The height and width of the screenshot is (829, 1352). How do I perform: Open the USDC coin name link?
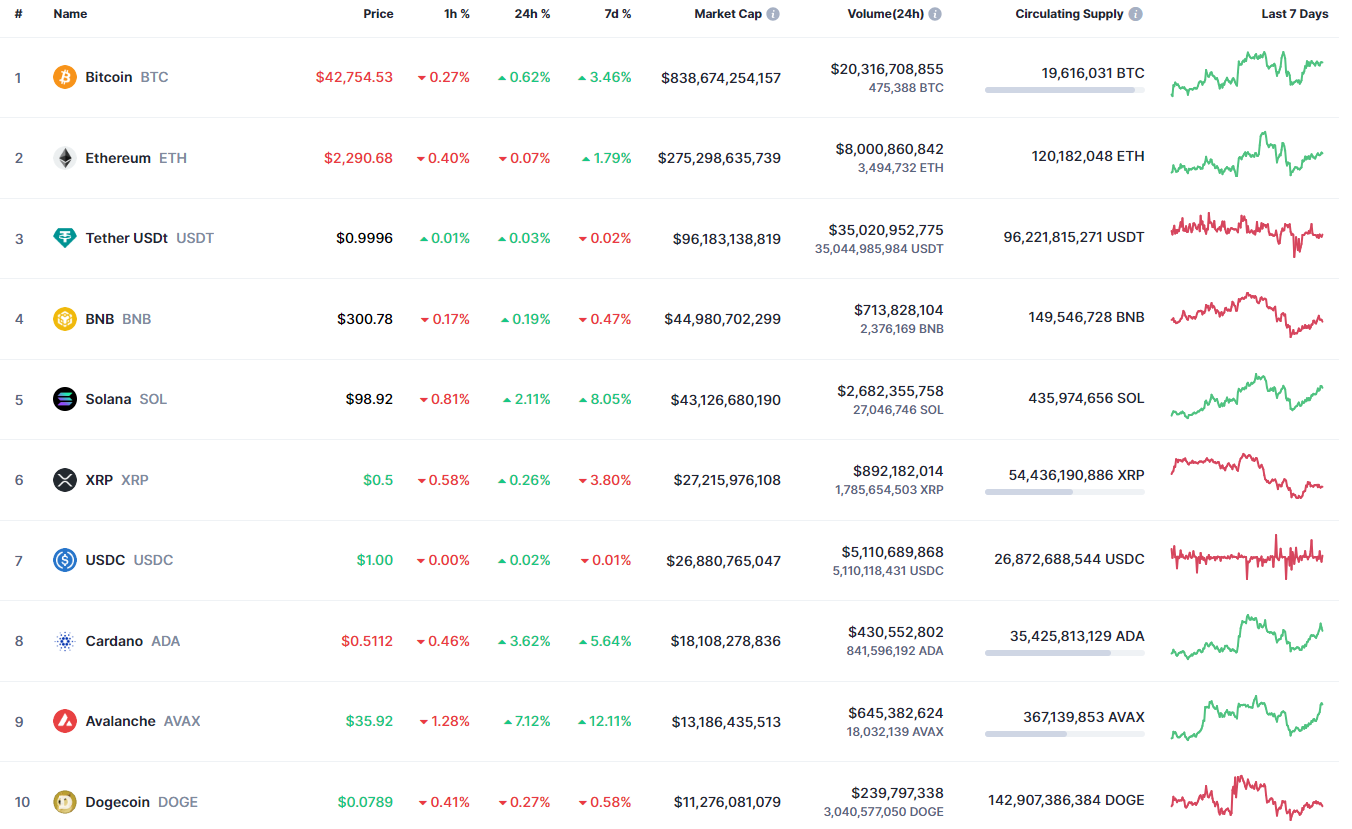pos(105,560)
